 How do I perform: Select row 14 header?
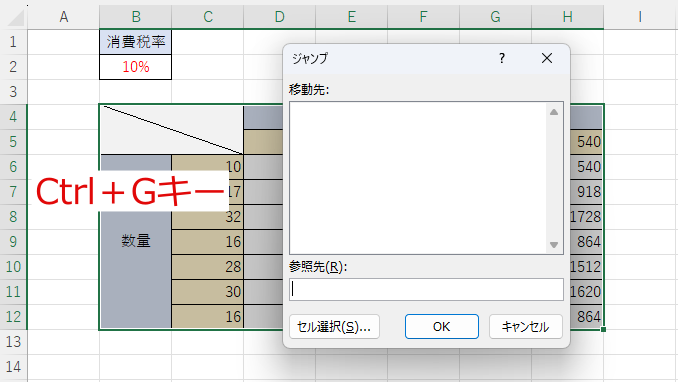(13, 367)
